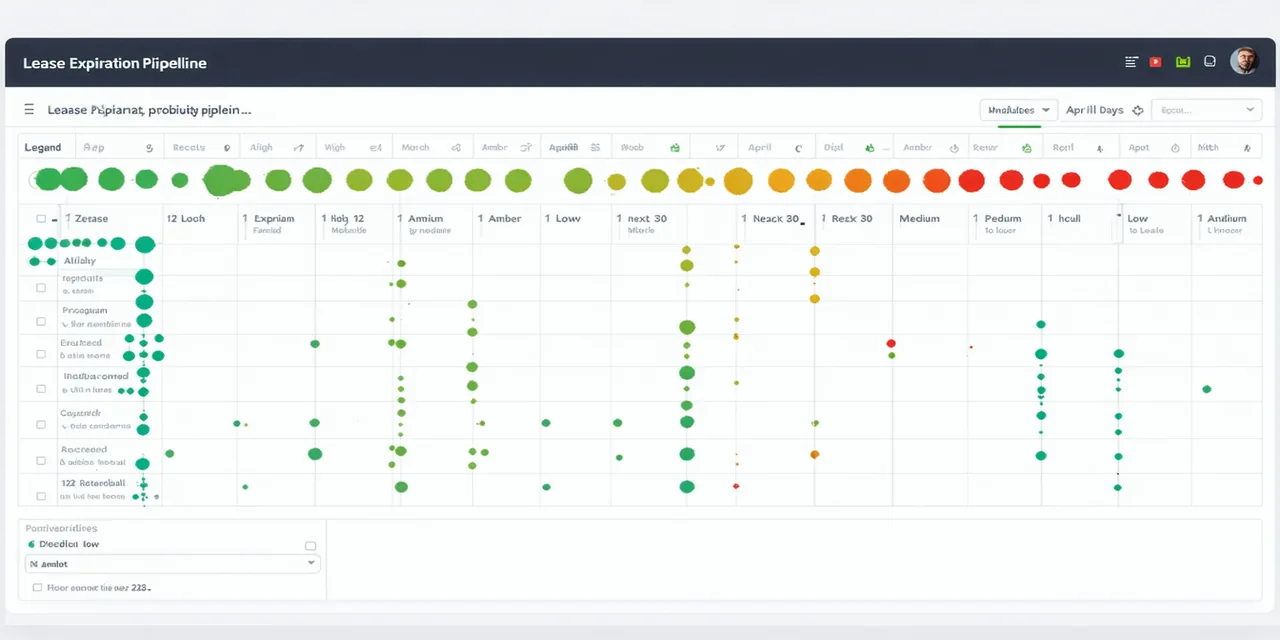
Task: Click the arrow icon next to Aligh tab
Action: coord(298,148)
